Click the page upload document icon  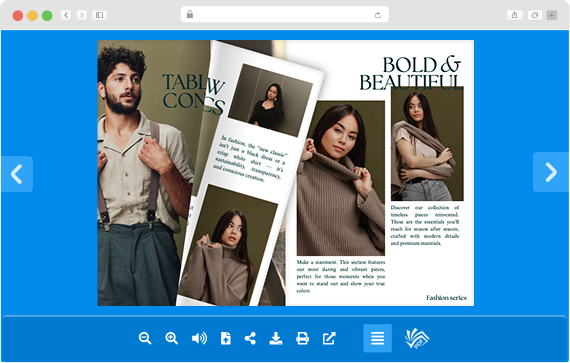coord(226,338)
